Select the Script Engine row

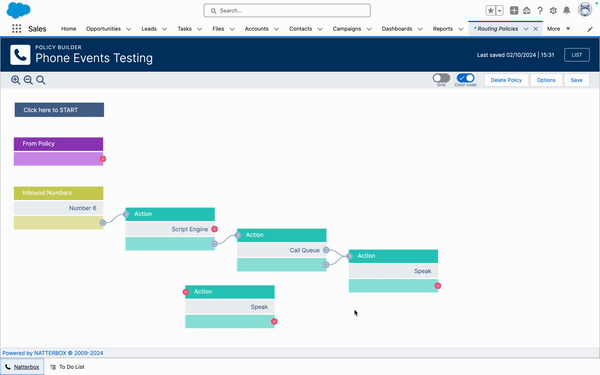coord(170,229)
